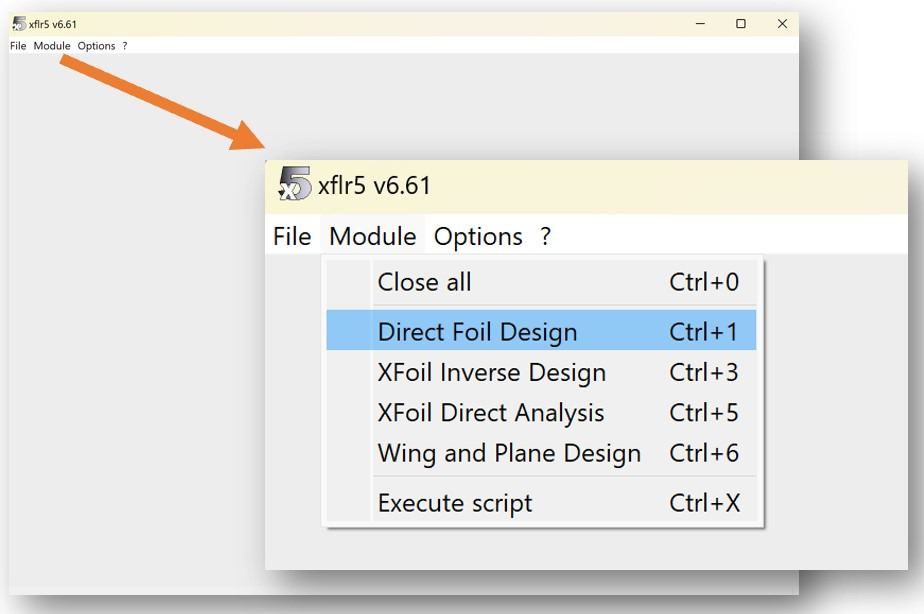Open the File menu in the enlarged menu bar
This screenshot has height=614, width=924.
click(x=292, y=237)
